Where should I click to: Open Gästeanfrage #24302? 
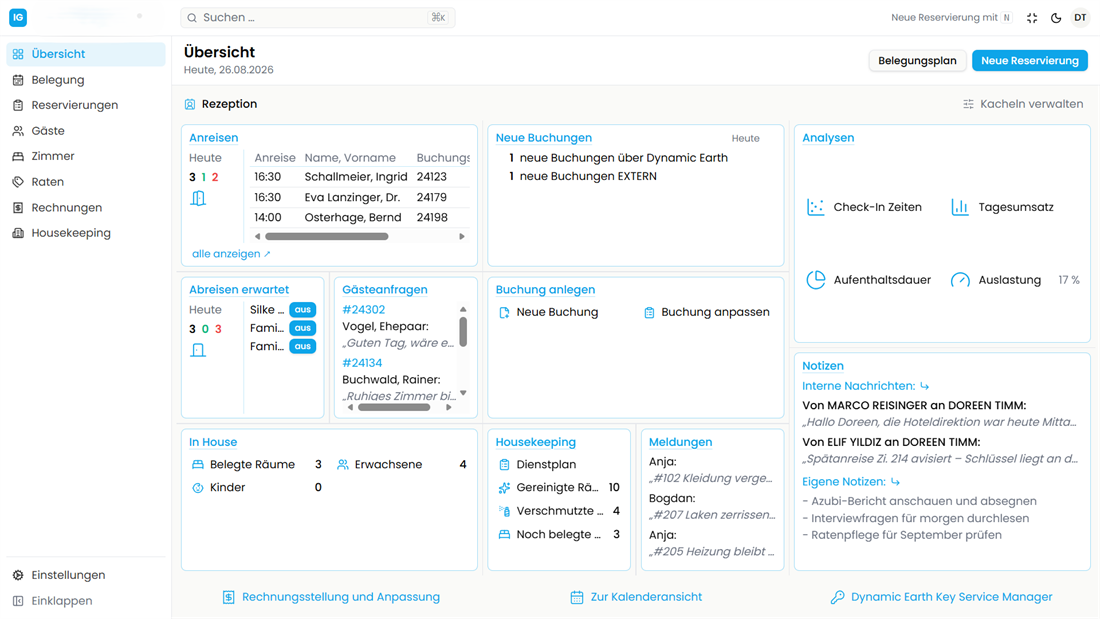(x=363, y=310)
